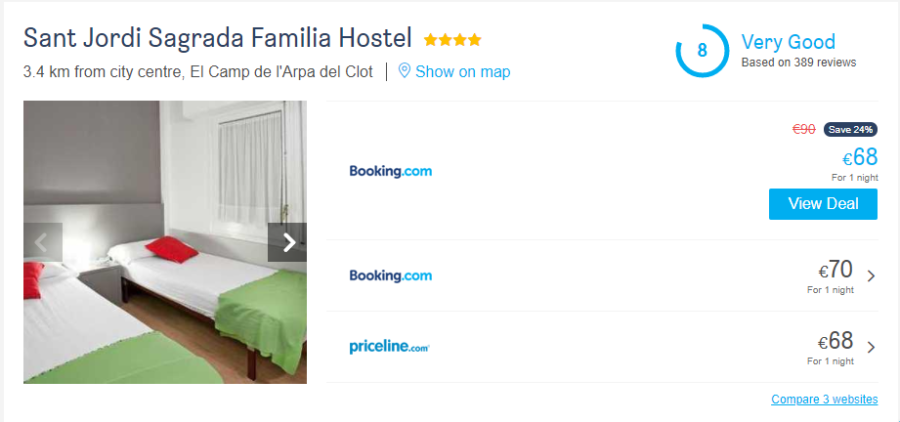Click the previous photo arrow on the image
This screenshot has height=422, width=900.
point(42,242)
